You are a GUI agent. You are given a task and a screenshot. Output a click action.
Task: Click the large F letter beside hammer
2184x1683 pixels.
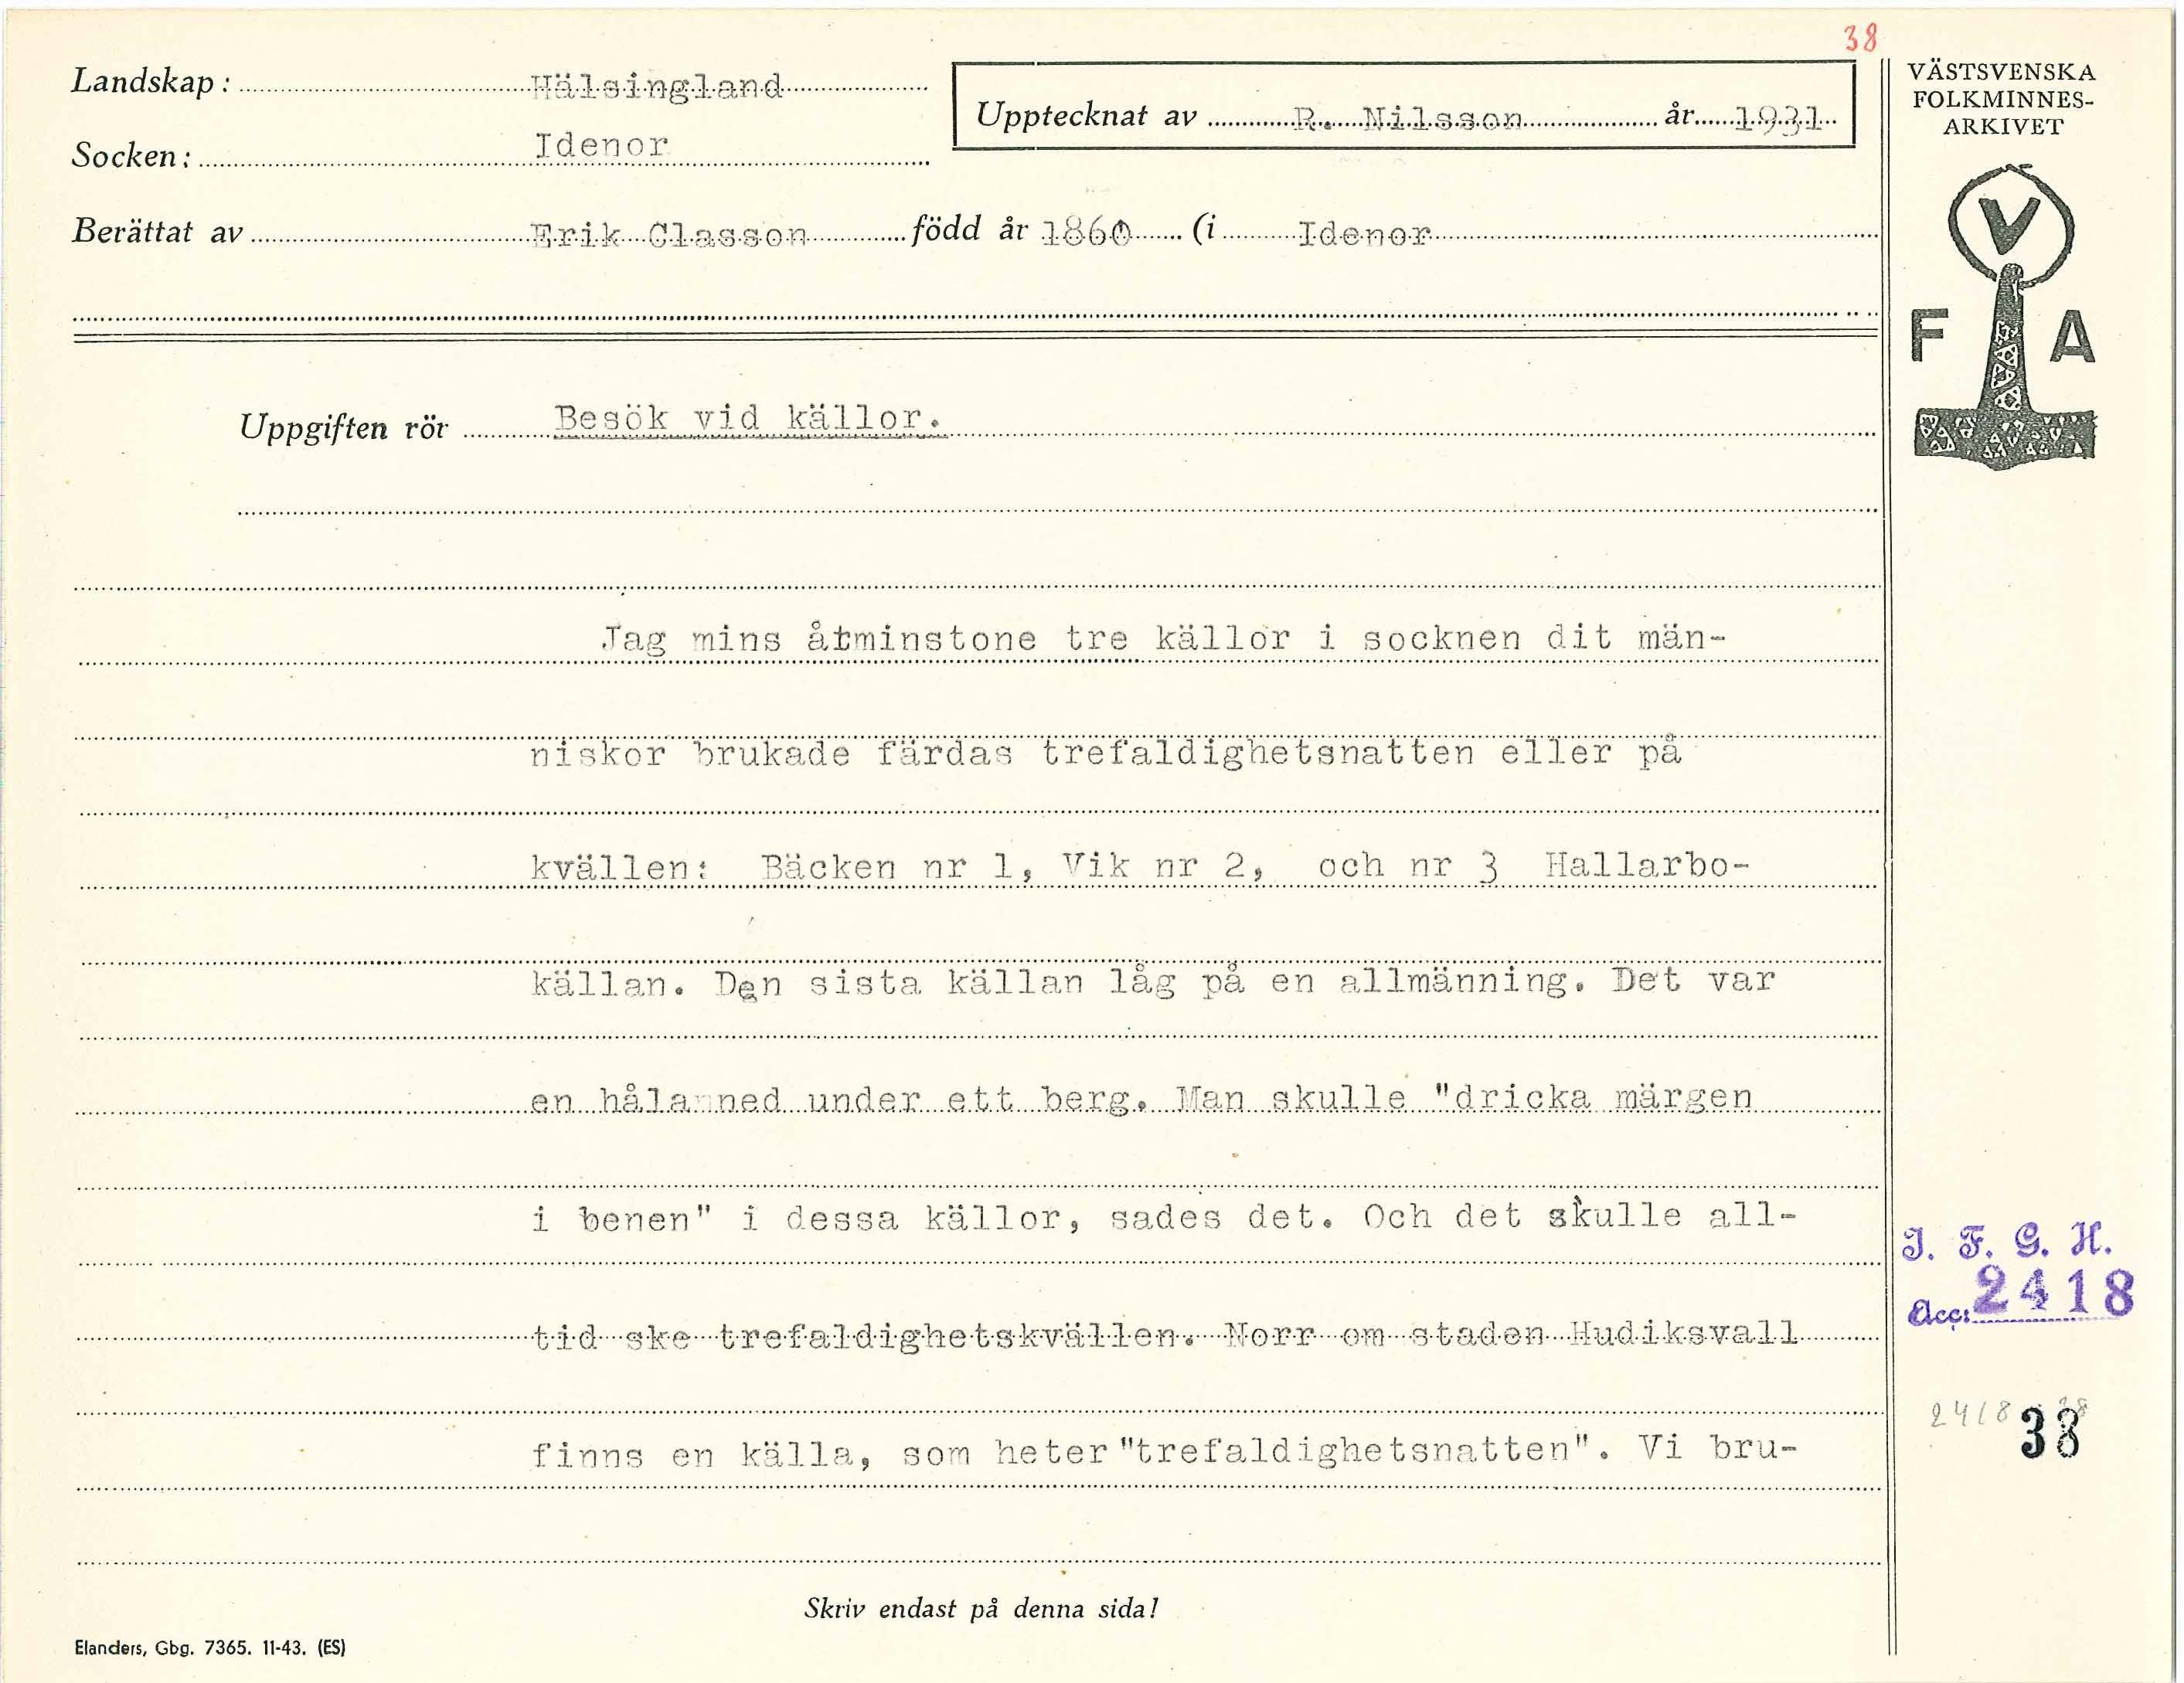[1929, 337]
